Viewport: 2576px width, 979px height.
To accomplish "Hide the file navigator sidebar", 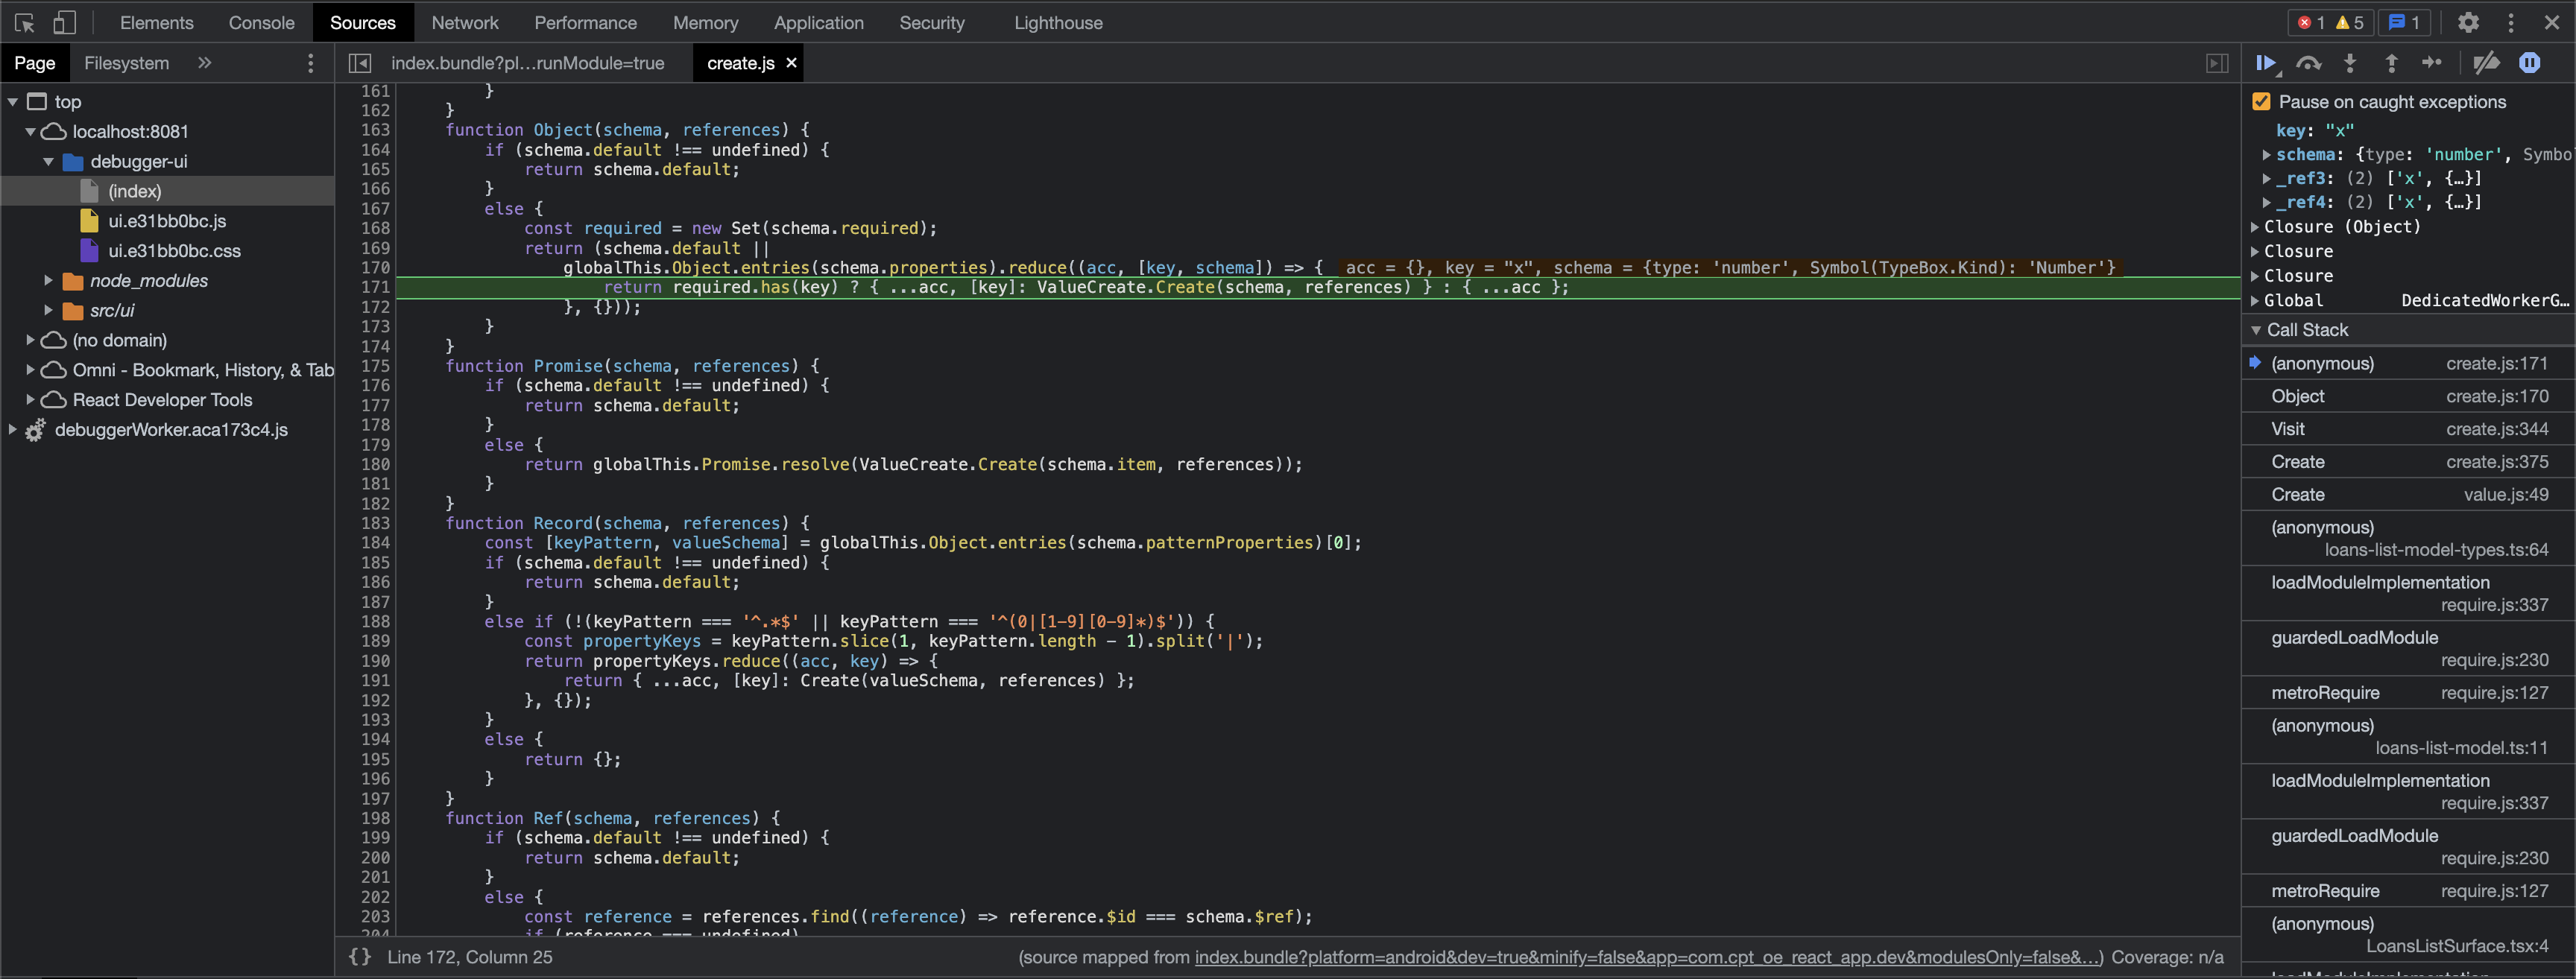I will tap(360, 63).
